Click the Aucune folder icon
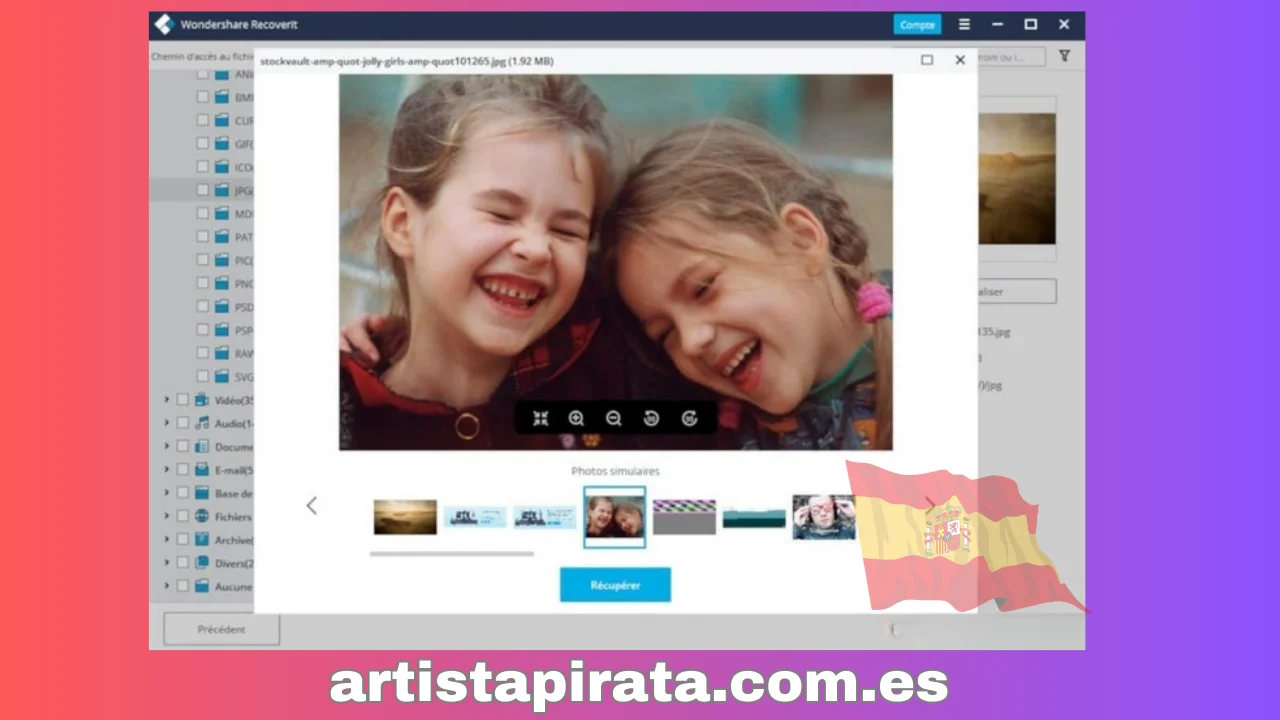Screen dimensions: 1280x720 pos(201,586)
